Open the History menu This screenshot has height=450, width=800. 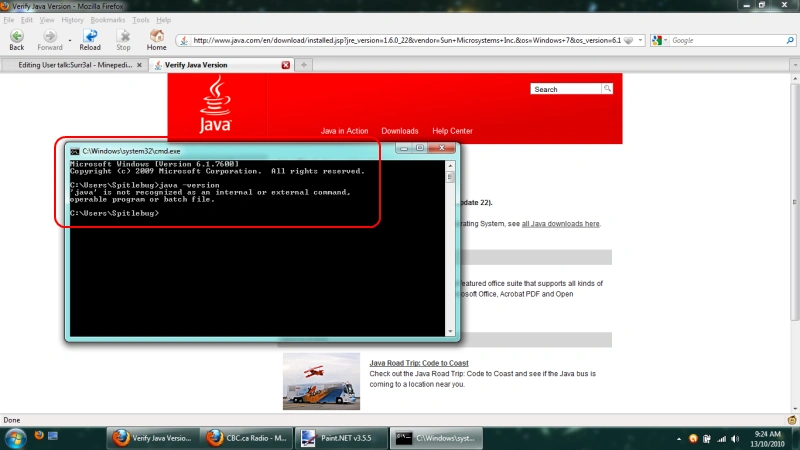click(x=72, y=20)
